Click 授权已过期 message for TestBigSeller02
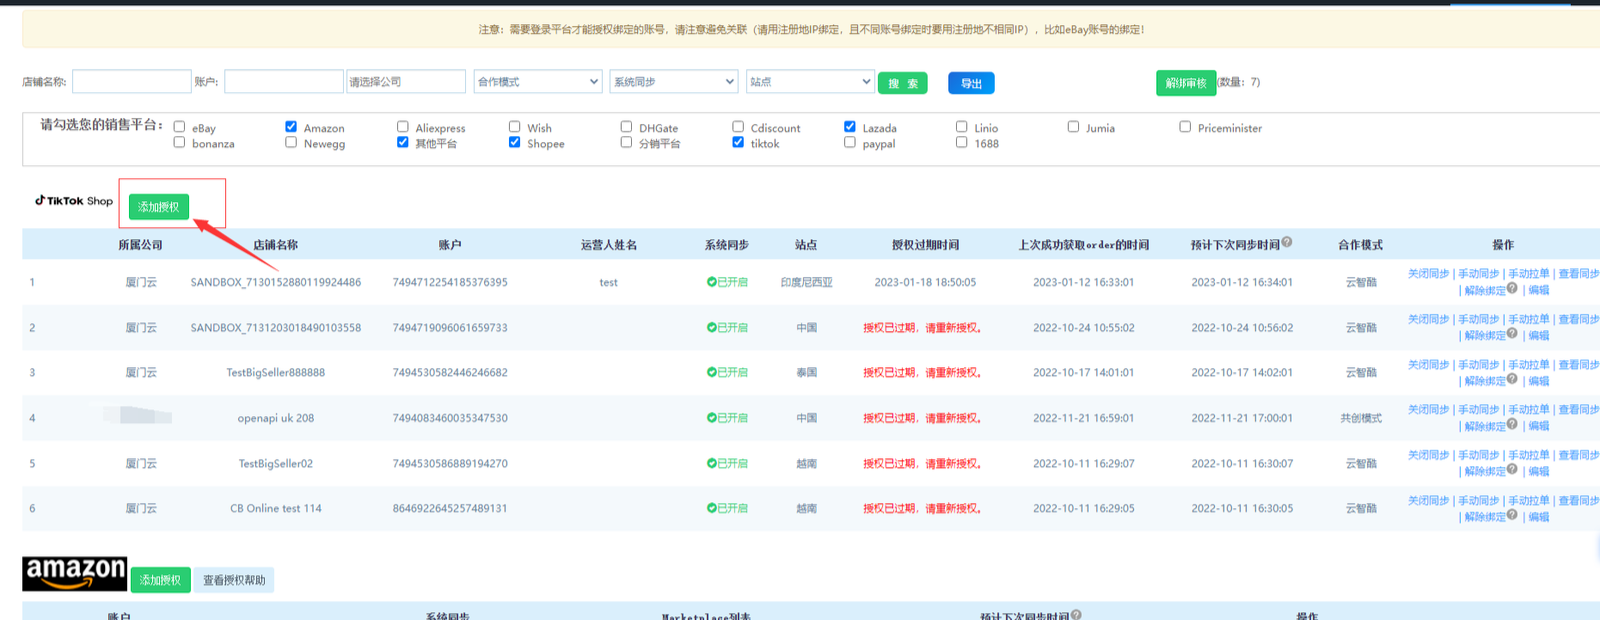The height and width of the screenshot is (620, 1600). click(x=922, y=463)
